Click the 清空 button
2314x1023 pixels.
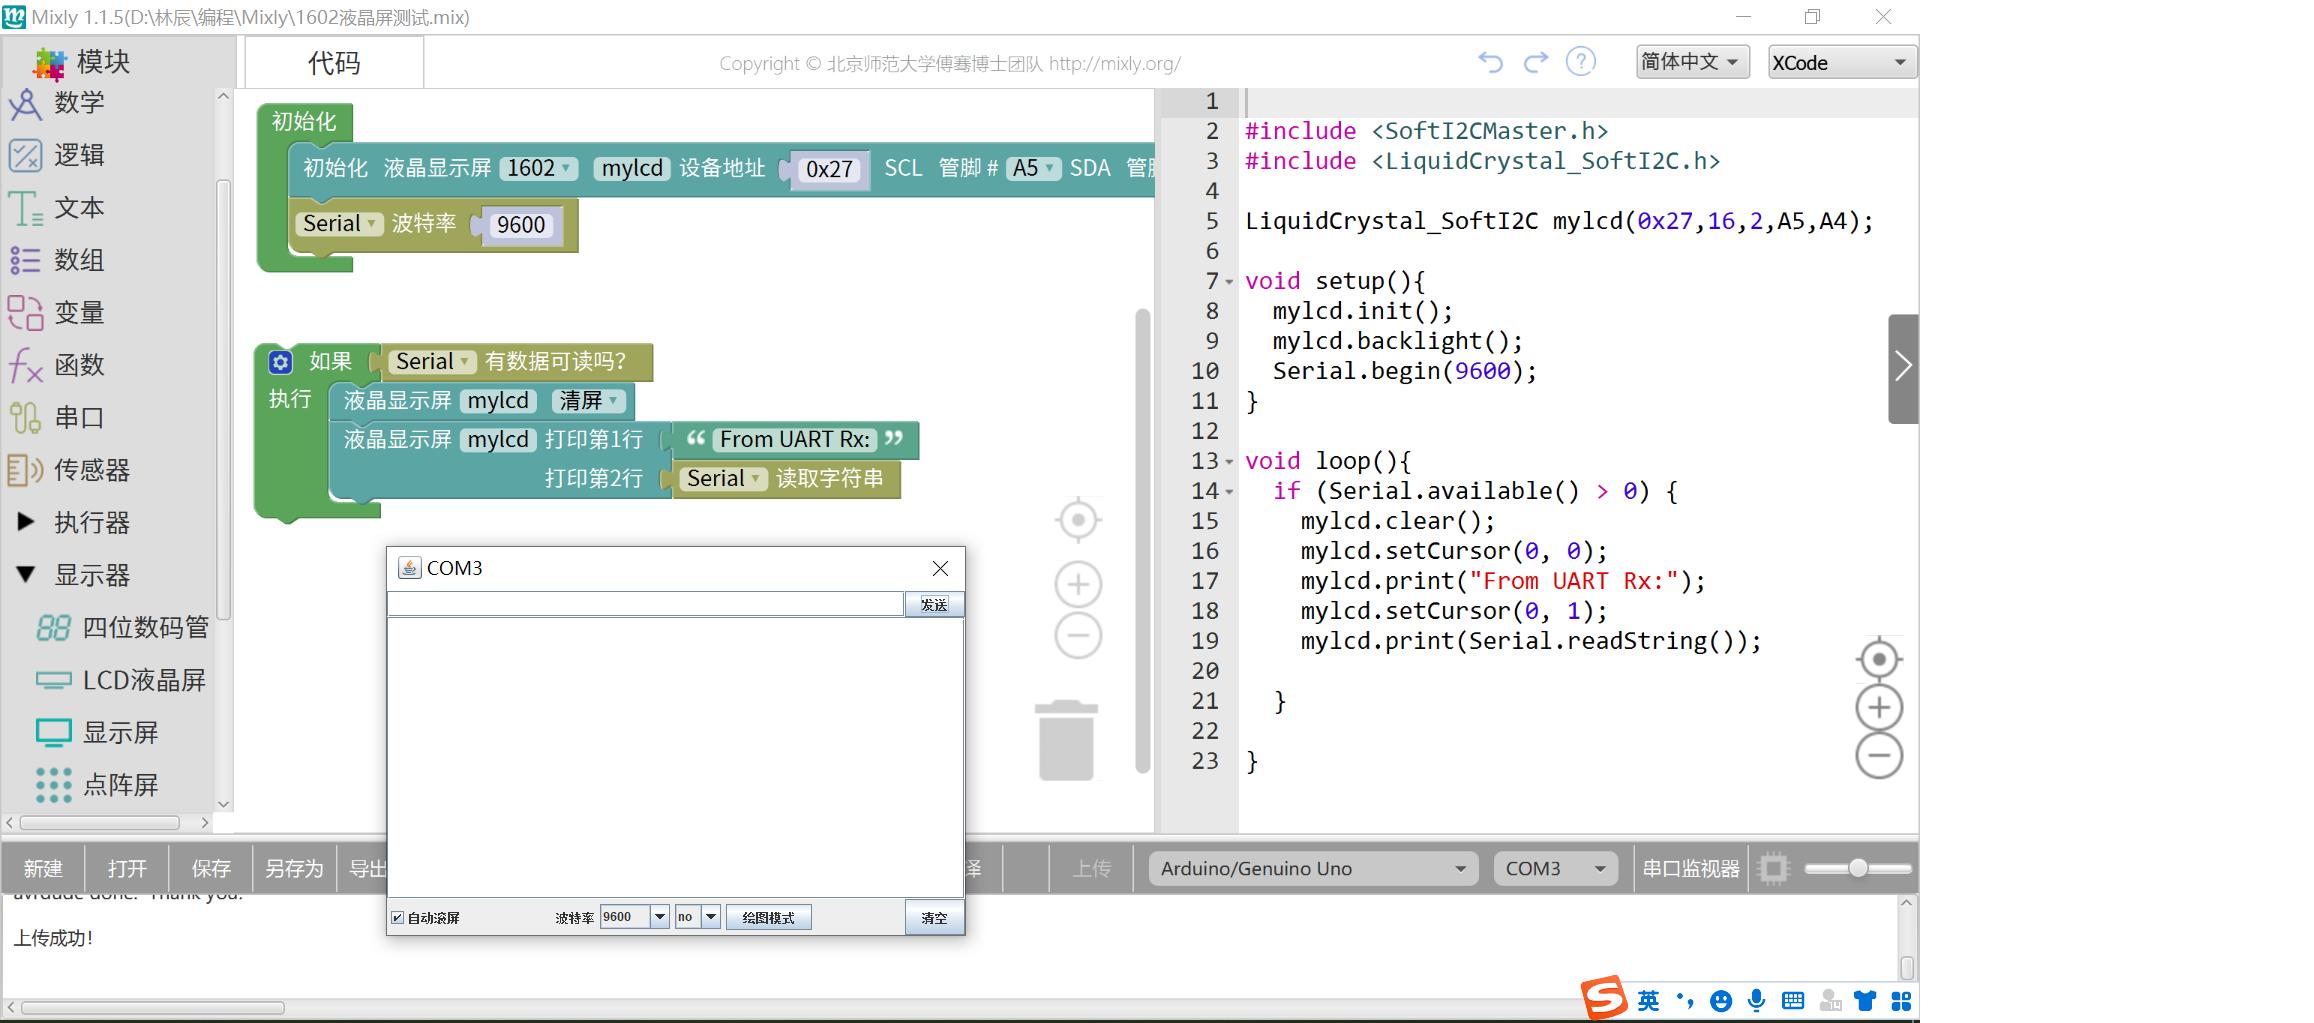[x=934, y=918]
